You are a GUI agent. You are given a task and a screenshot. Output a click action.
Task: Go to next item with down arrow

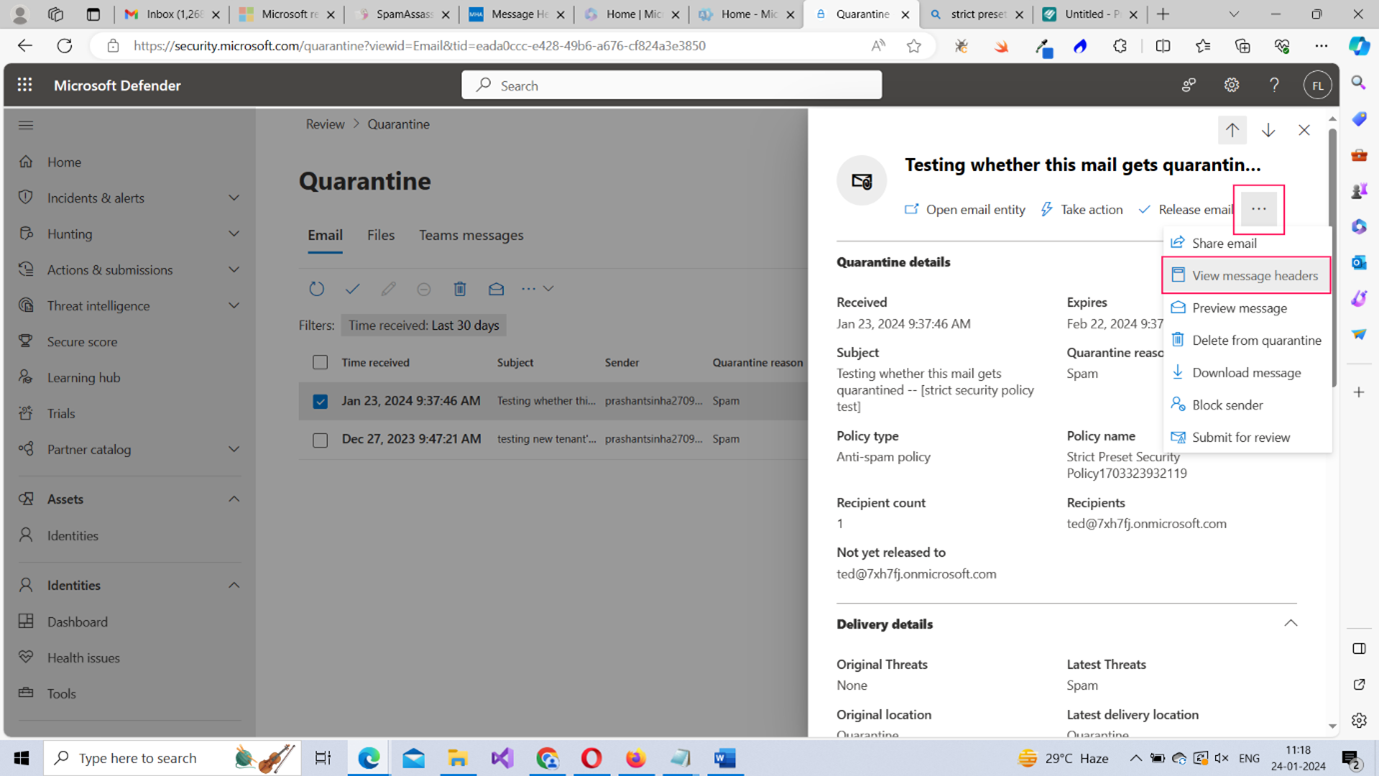[1268, 130]
